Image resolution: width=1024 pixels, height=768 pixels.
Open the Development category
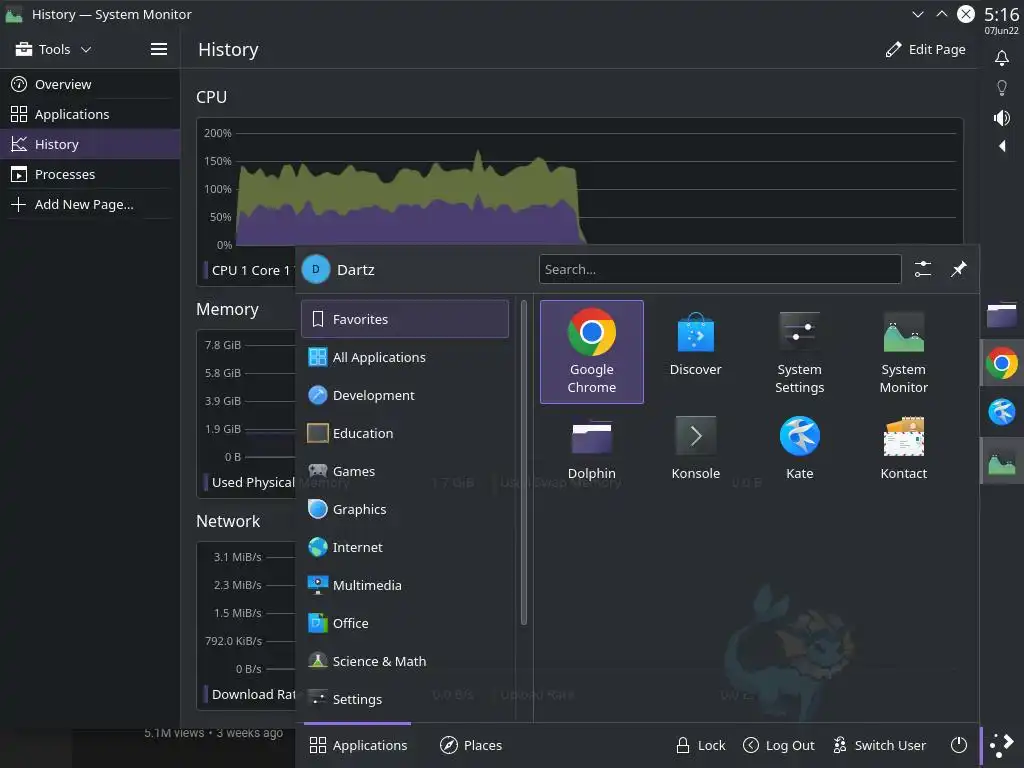(405, 395)
